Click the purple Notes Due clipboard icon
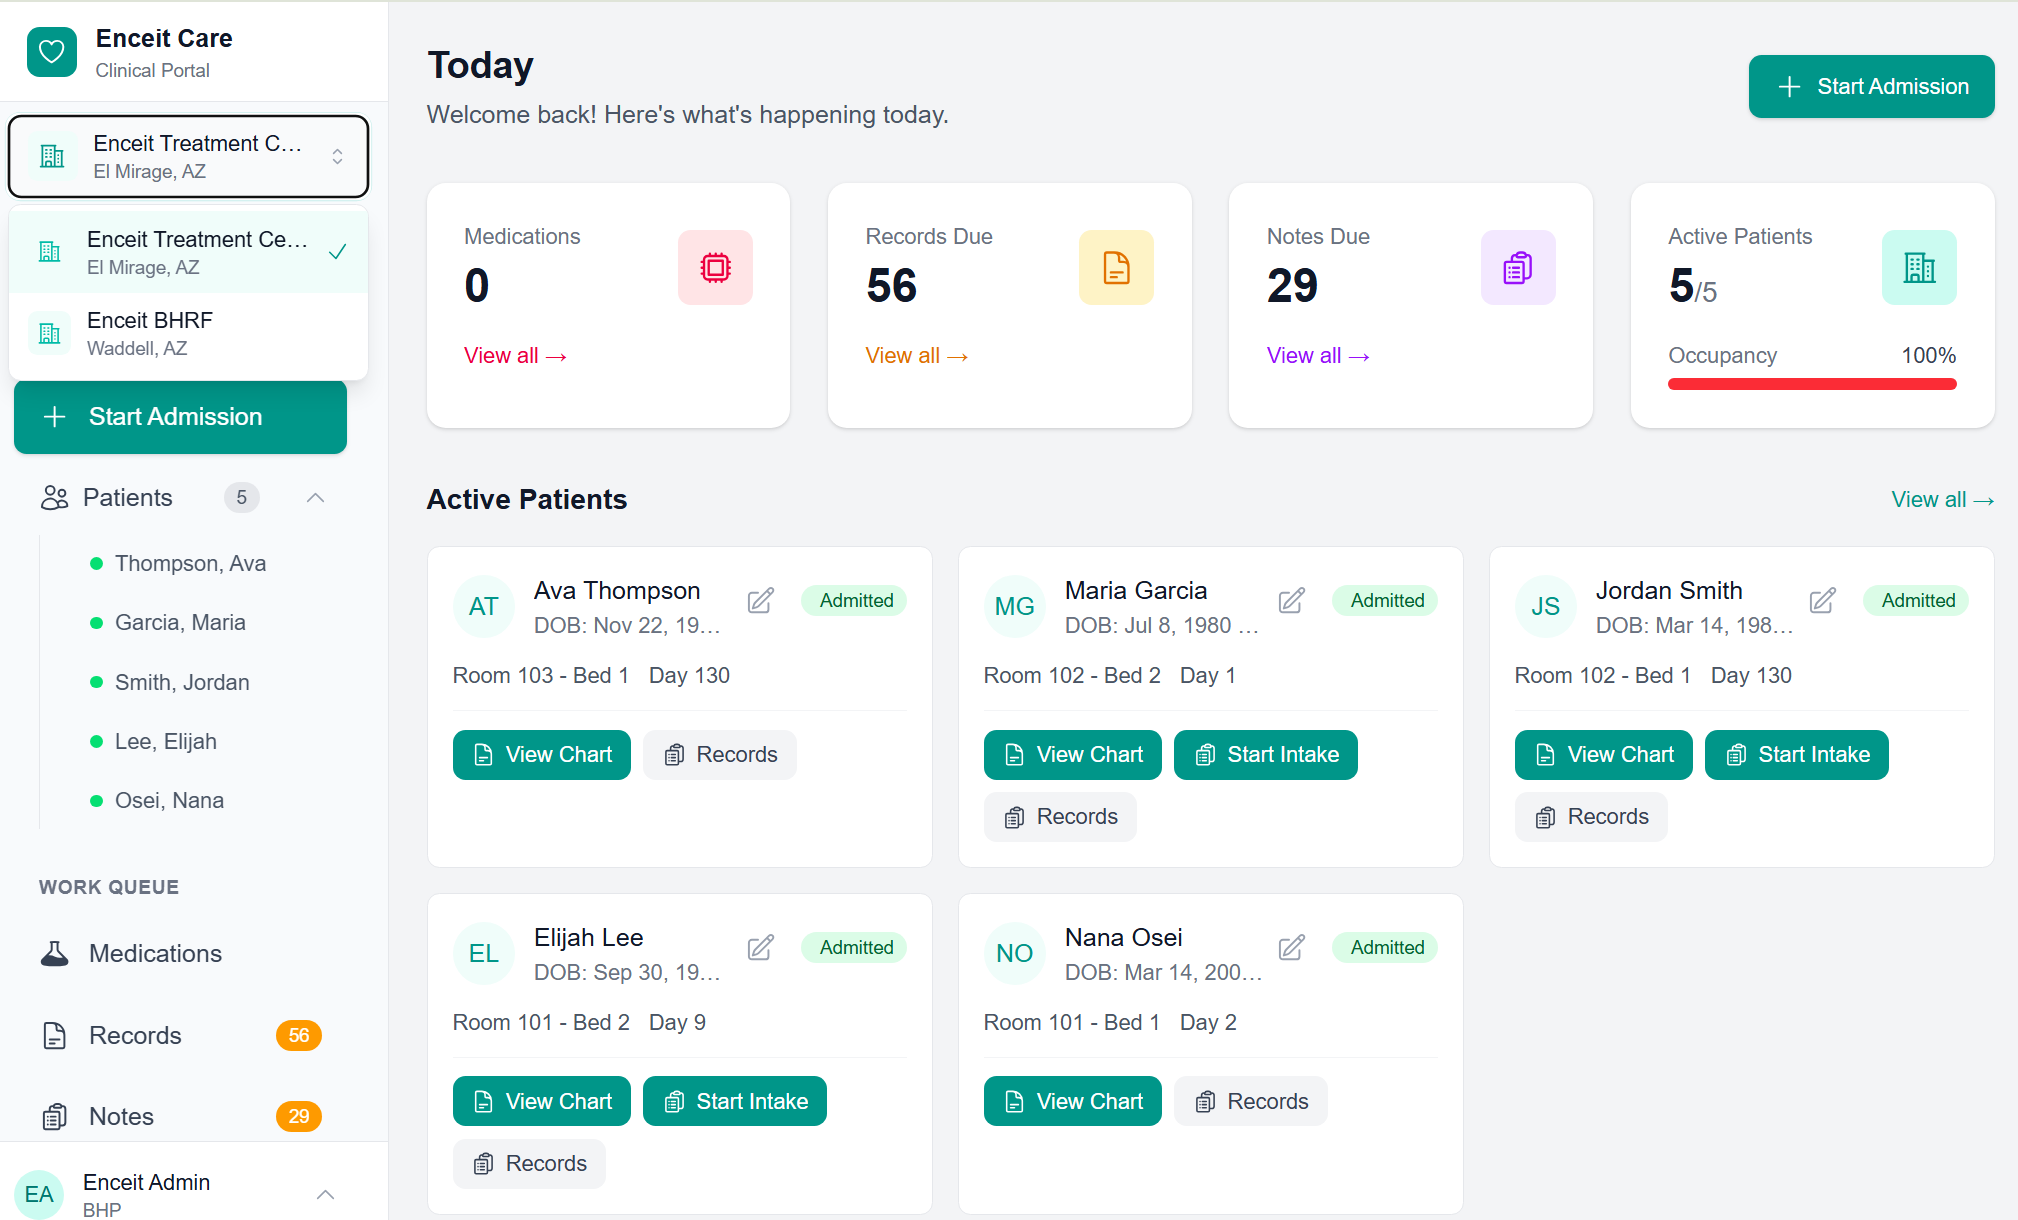This screenshot has width=2018, height=1220. [1518, 267]
